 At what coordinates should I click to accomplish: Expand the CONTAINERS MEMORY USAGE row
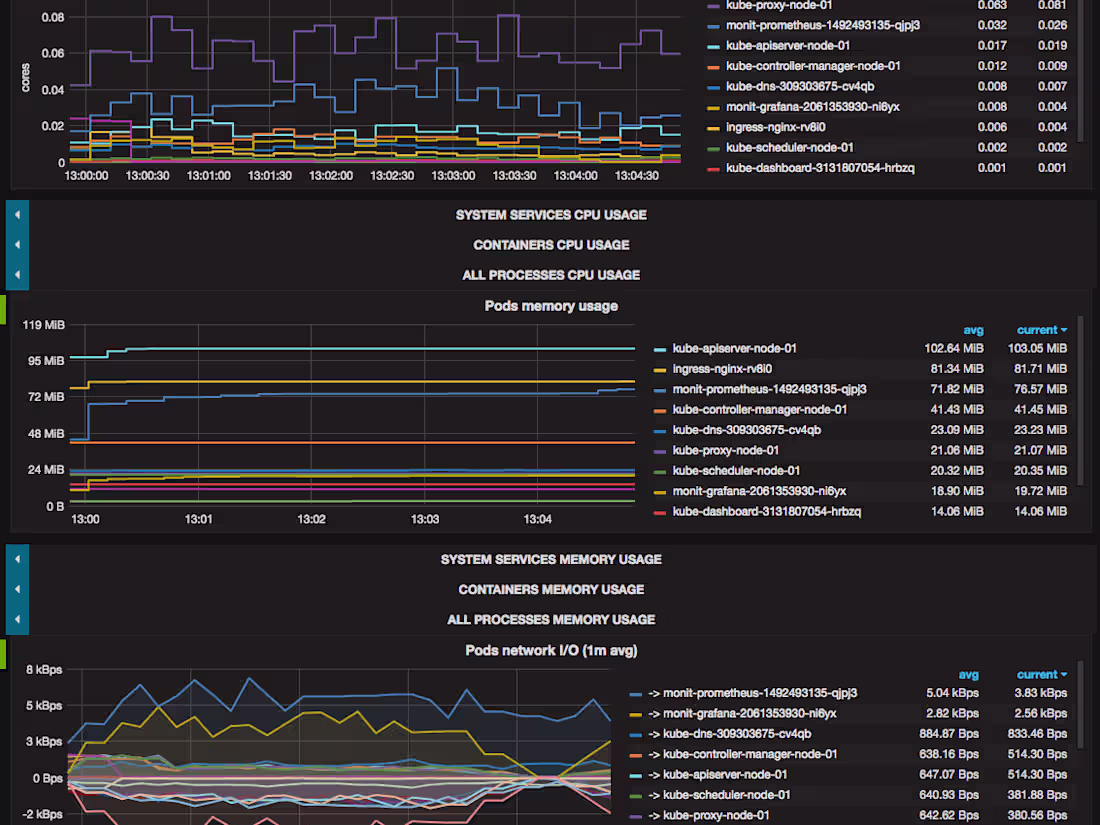(551, 589)
